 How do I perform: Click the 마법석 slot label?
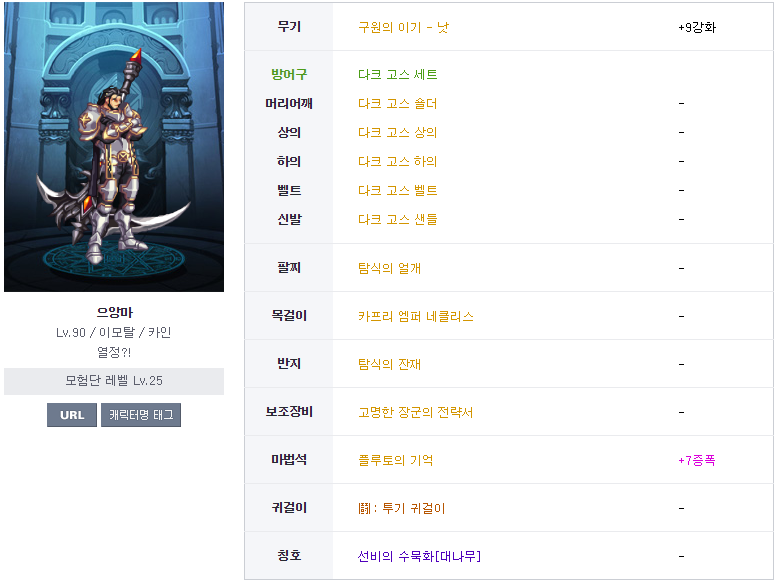(x=289, y=460)
